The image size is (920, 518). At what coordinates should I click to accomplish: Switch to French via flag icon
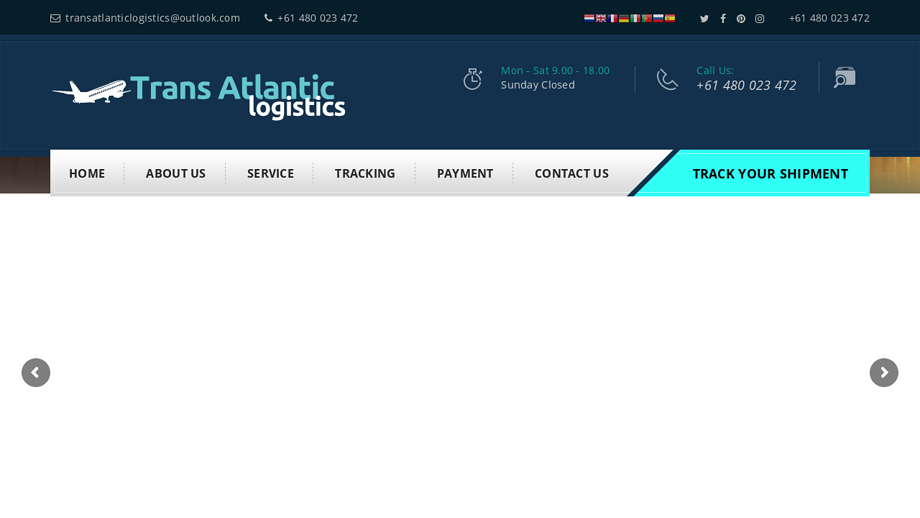click(x=612, y=18)
